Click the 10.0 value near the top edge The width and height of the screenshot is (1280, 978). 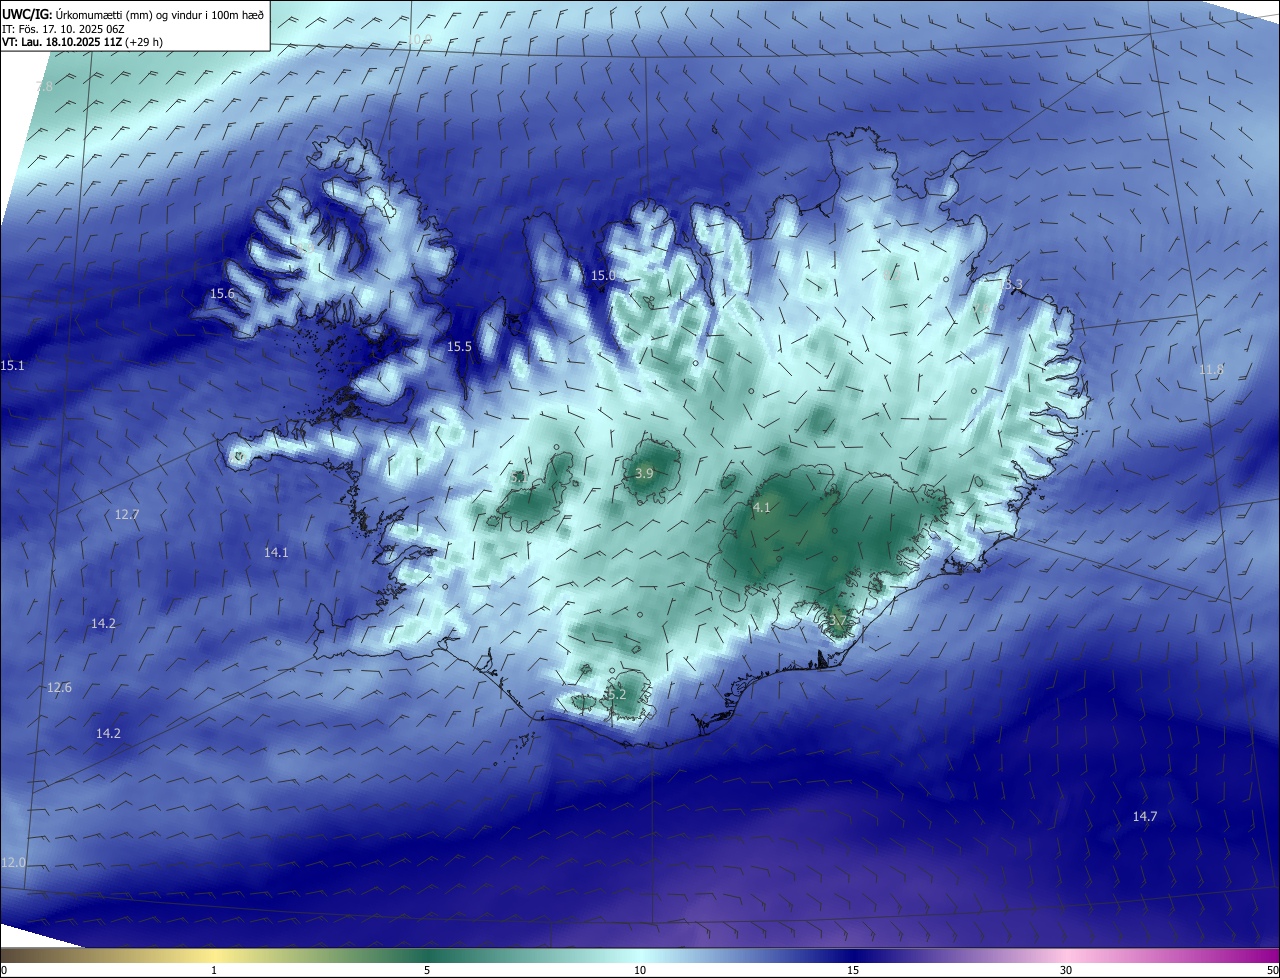(420, 39)
